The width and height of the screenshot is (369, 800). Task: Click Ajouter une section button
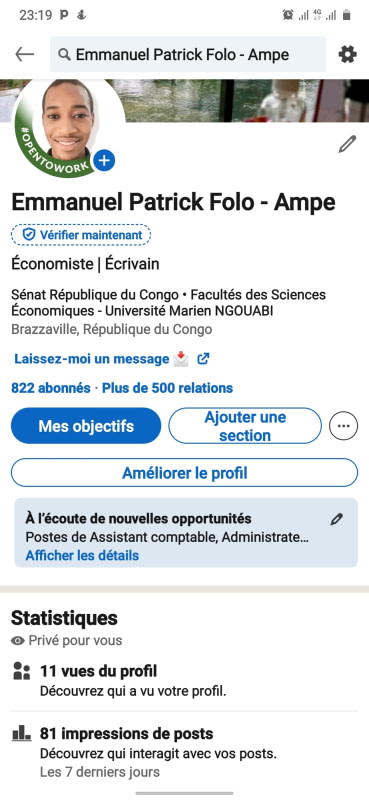[x=245, y=426]
